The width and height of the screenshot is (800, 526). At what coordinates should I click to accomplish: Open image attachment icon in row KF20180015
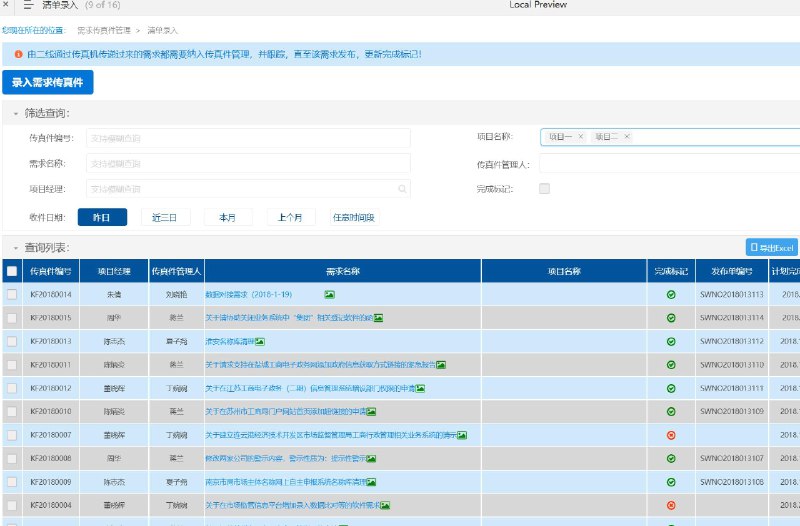tap(378, 318)
